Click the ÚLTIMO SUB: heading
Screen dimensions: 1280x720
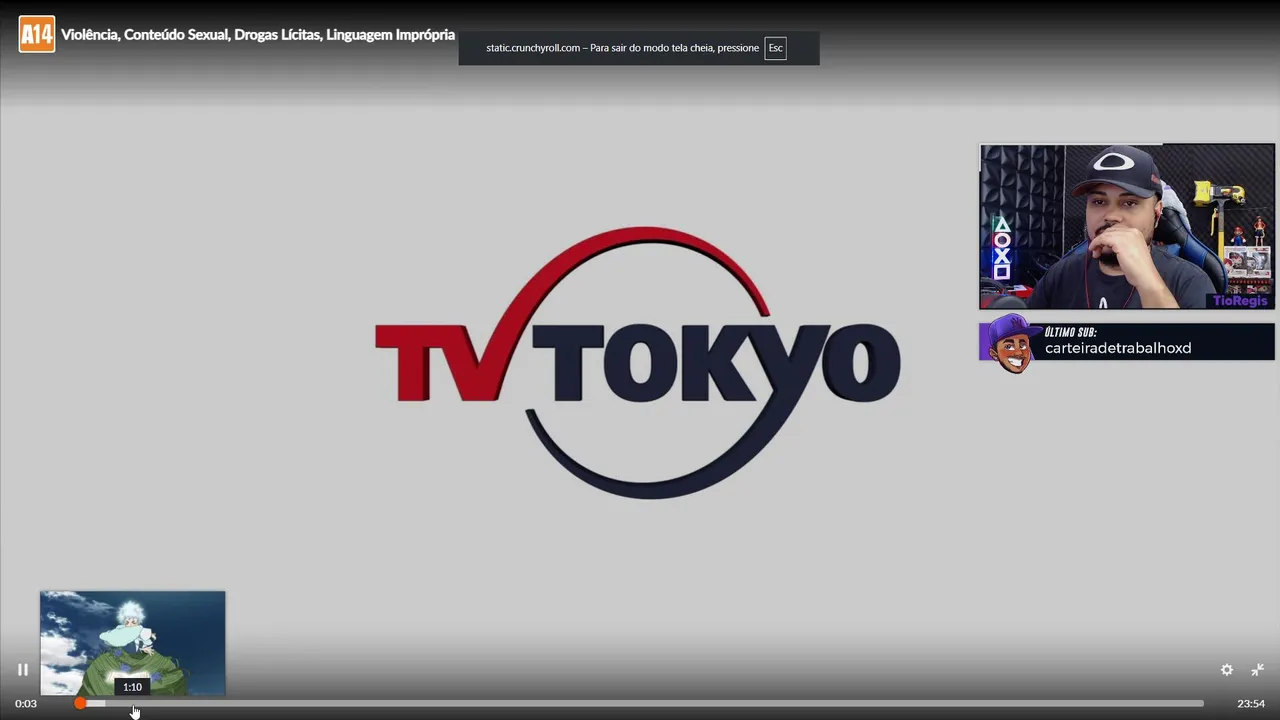[1071, 332]
